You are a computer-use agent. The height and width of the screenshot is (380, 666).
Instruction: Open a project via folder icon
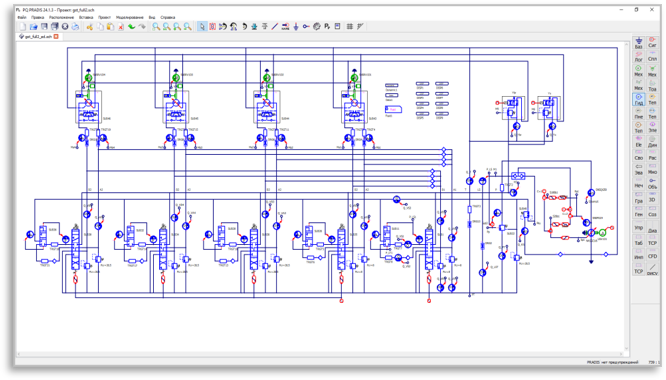(33, 26)
